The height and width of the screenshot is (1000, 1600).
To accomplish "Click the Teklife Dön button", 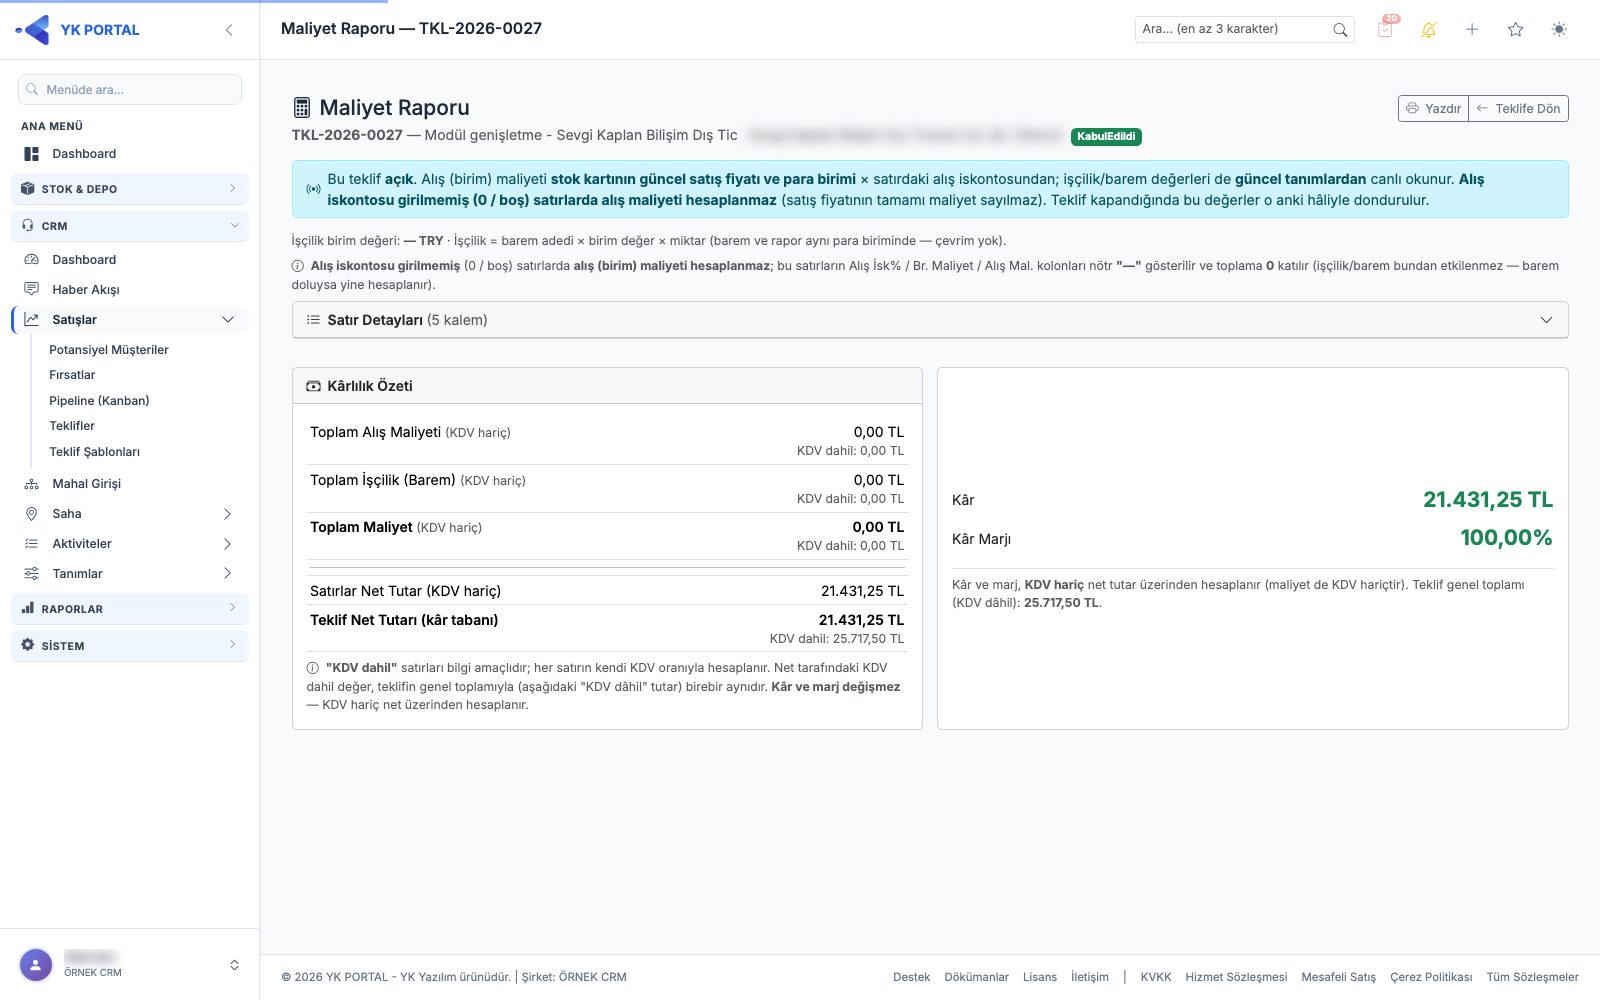I will (x=1518, y=108).
